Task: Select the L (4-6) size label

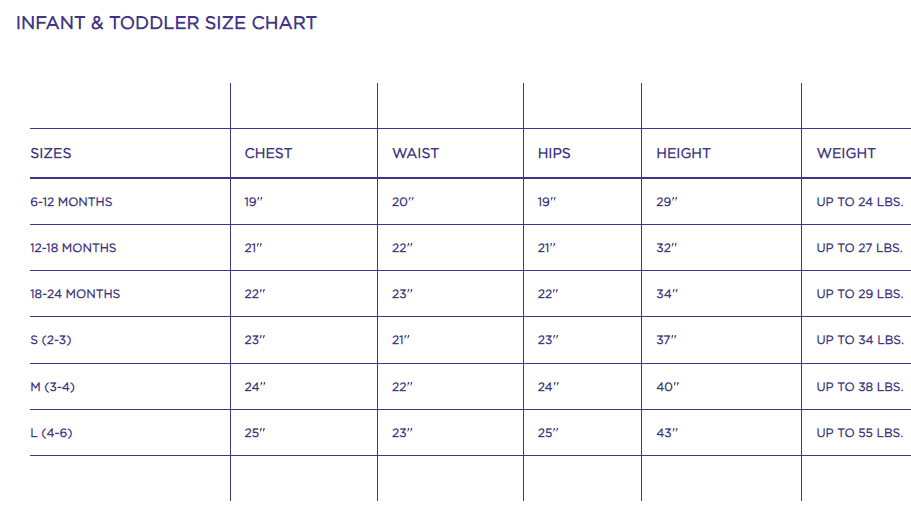Action: pyautogui.click(x=51, y=433)
